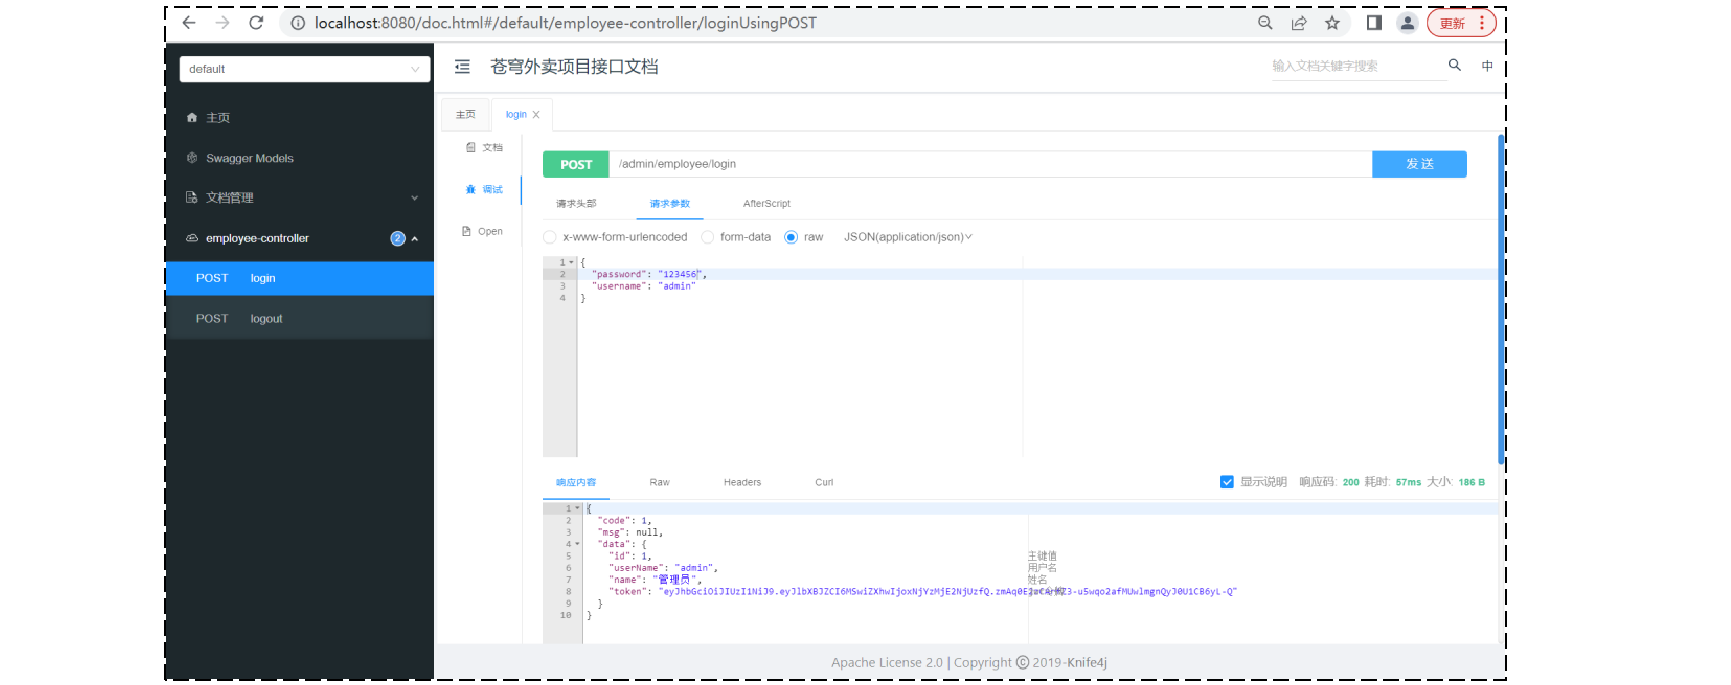Switch to the Raw response tab
Screen dimensions: 1731x685
(659, 482)
